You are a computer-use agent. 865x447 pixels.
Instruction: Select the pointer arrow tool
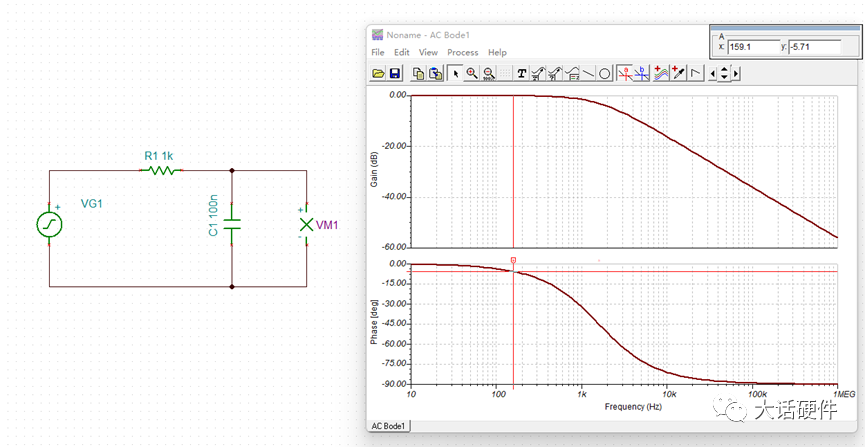pyautogui.click(x=455, y=73)
